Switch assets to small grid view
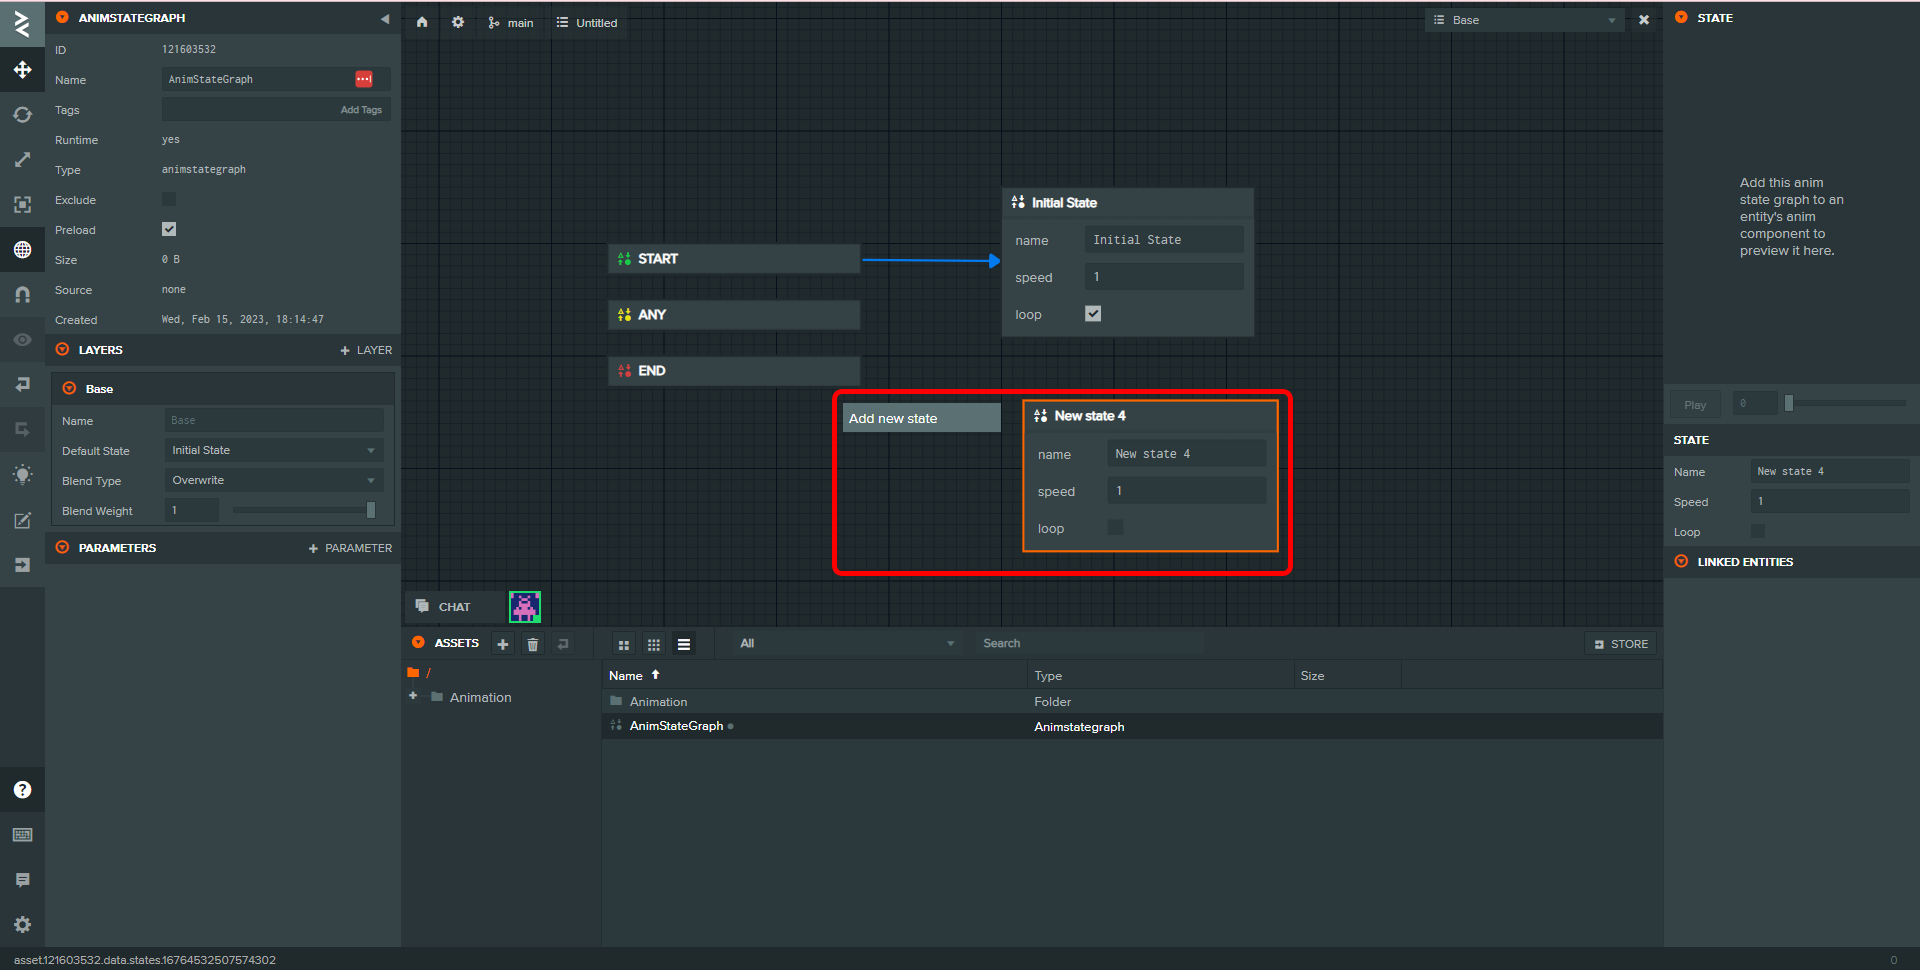The image size is (1920, 970). pos(654,645)
